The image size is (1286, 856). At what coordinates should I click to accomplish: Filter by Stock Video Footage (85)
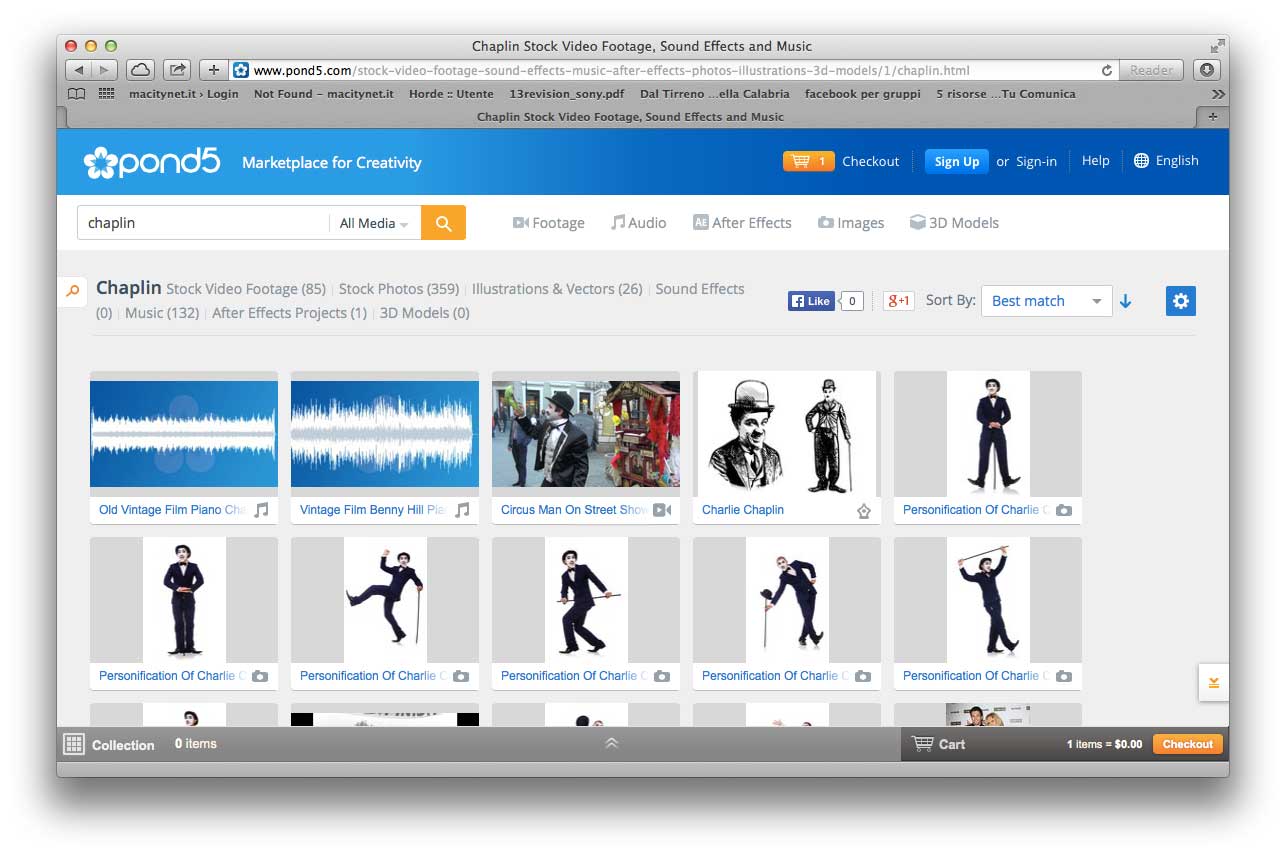246,289
